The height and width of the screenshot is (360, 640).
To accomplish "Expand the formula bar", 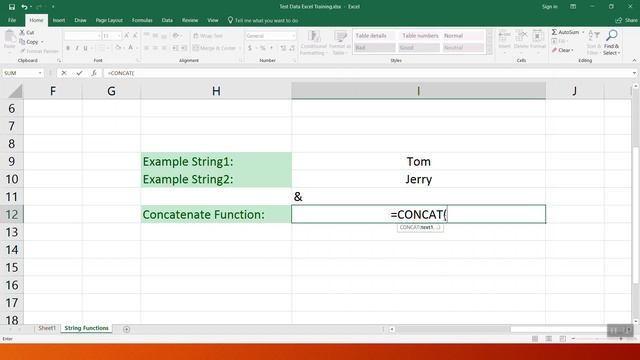I will click(634, 73).
